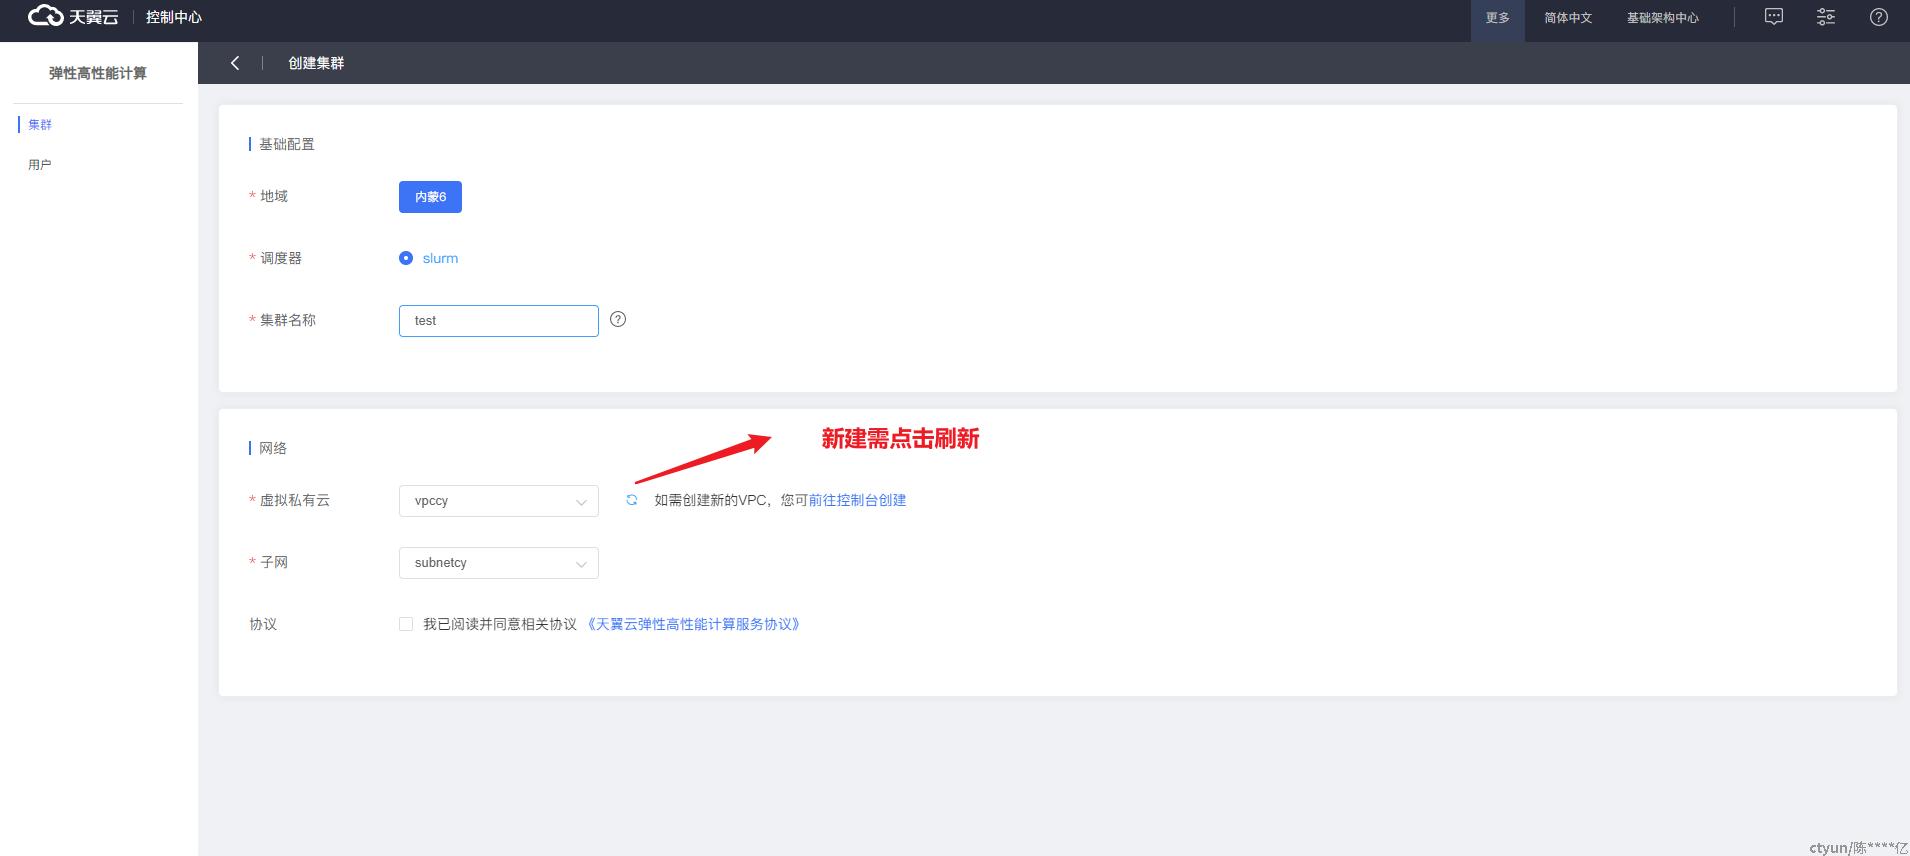Open 基础架构中心 in the top bar

tap(1662, 18)
